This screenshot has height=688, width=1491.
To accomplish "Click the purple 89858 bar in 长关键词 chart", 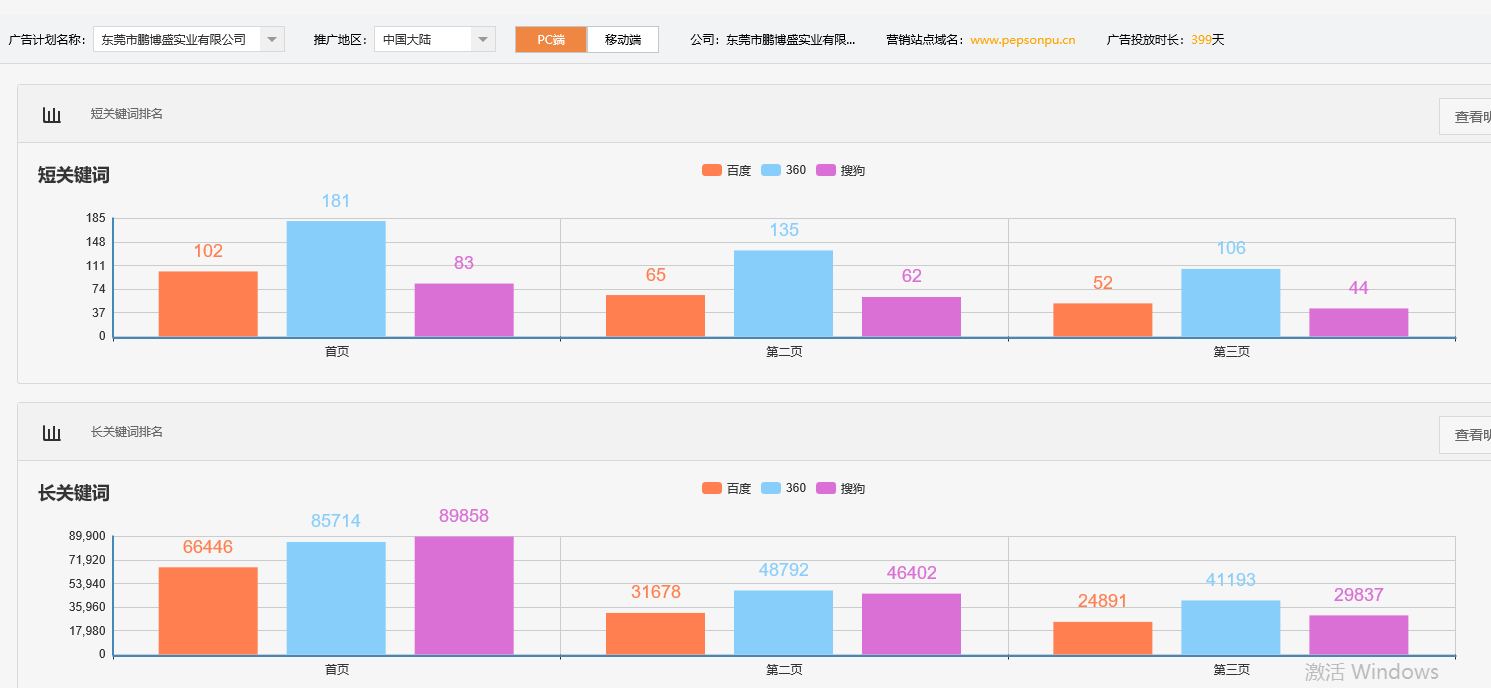I will pyautogui.click(x=463, y=595).
